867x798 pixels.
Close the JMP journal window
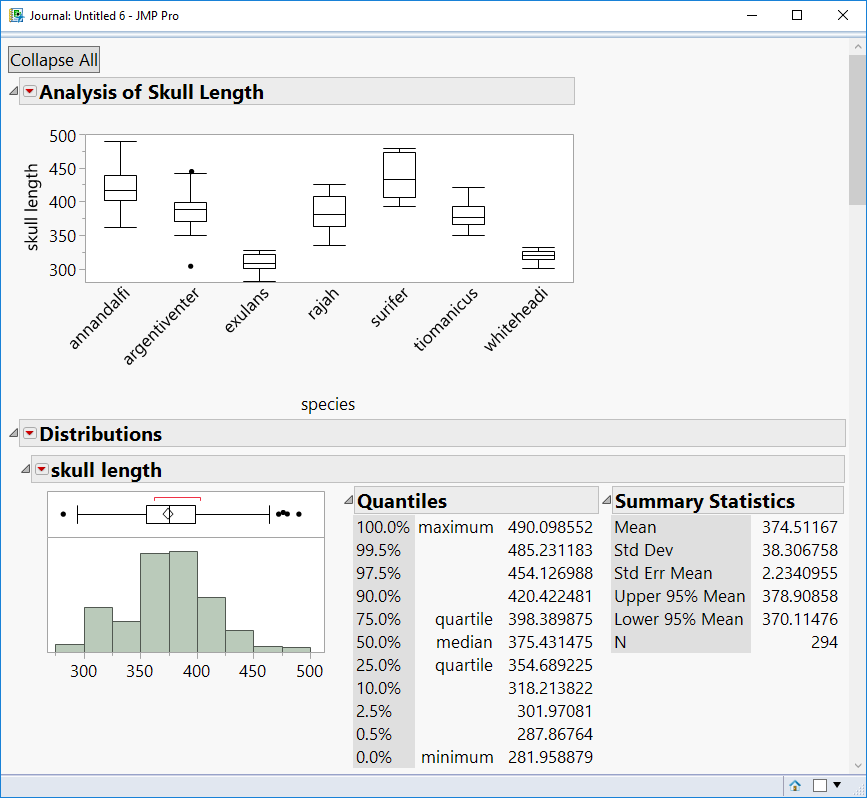click(843, 15)
